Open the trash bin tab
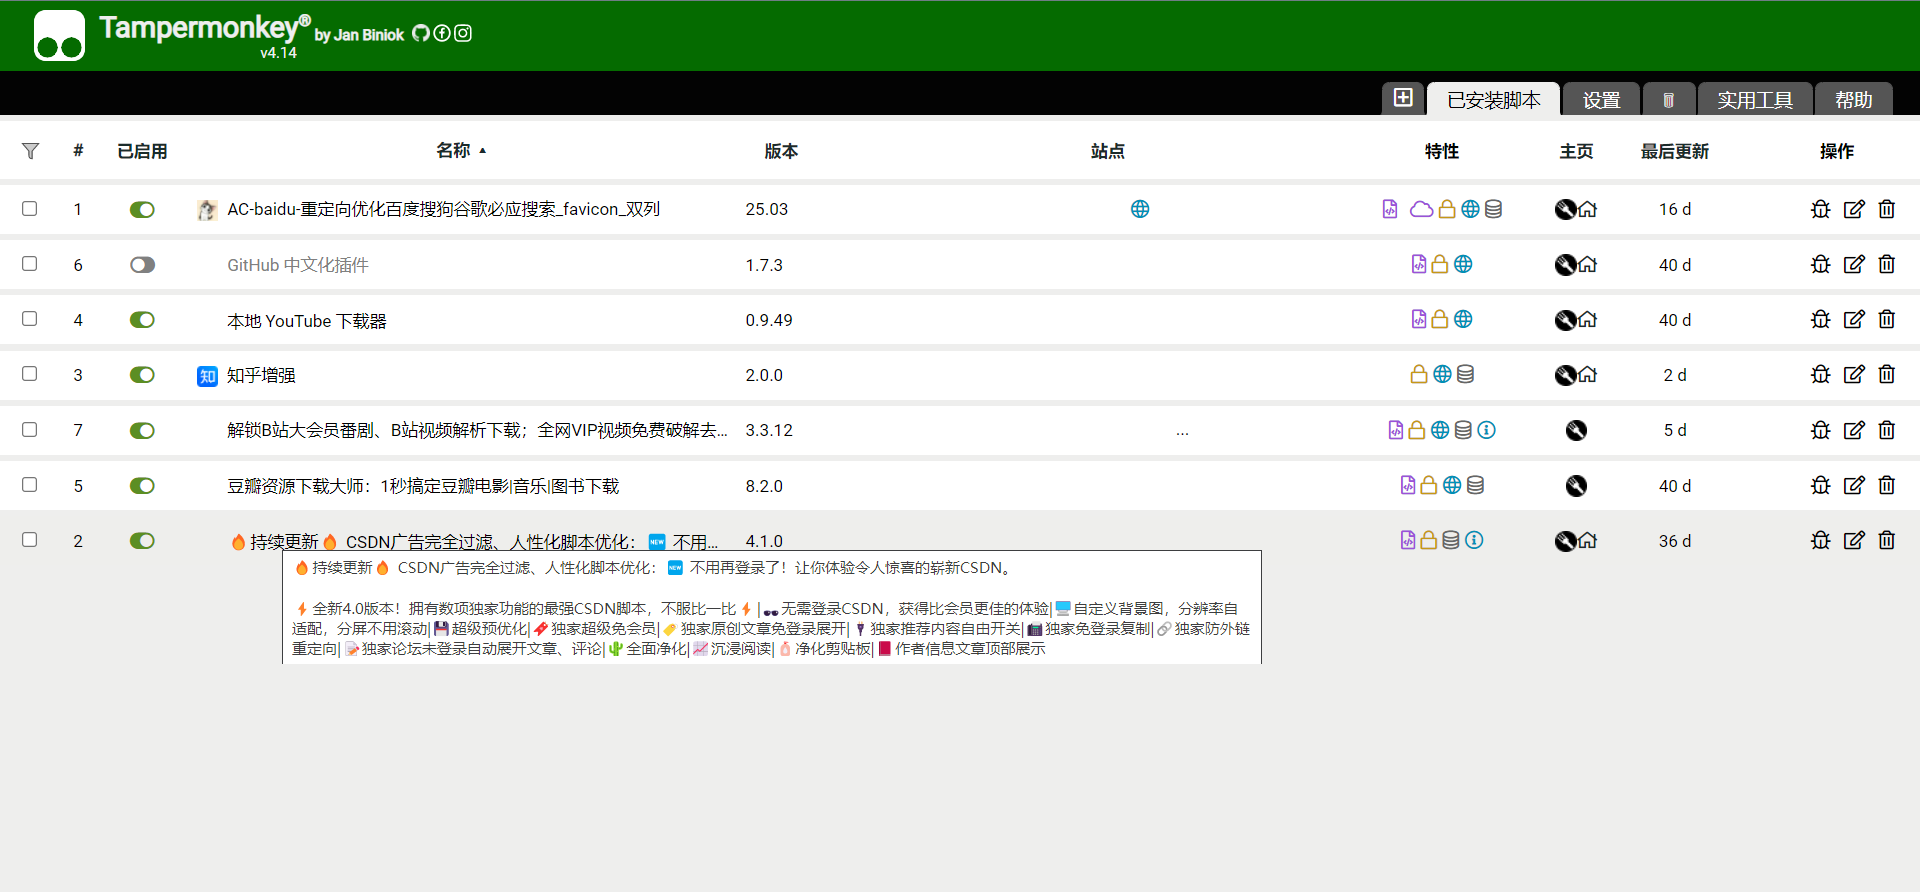This screenshot has width=1920, height=892. coord(1668,100)
